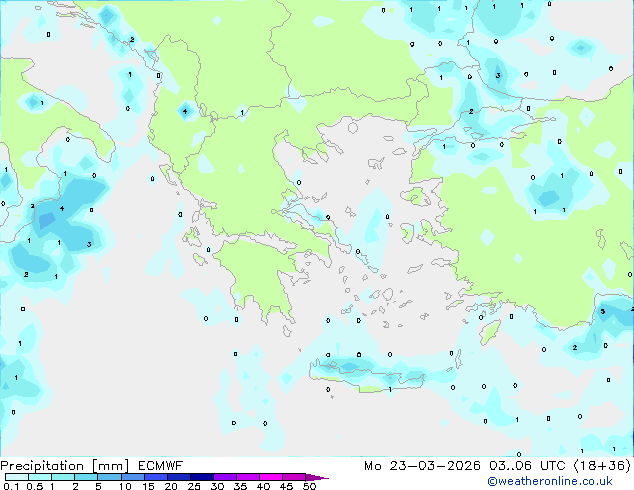Pick the 10–15 mm blue legend segment
The width and height of the screenshot is (634, 490).
[132, 477]
